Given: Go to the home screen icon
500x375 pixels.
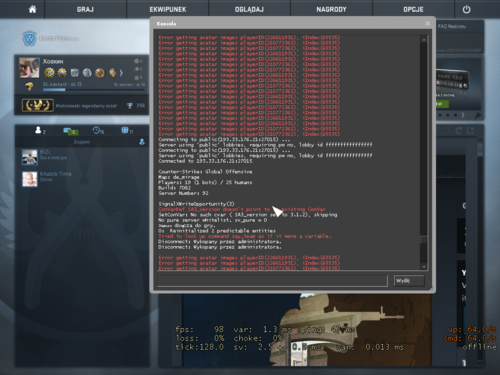Looking at the screenshot, I should (32, 9).
